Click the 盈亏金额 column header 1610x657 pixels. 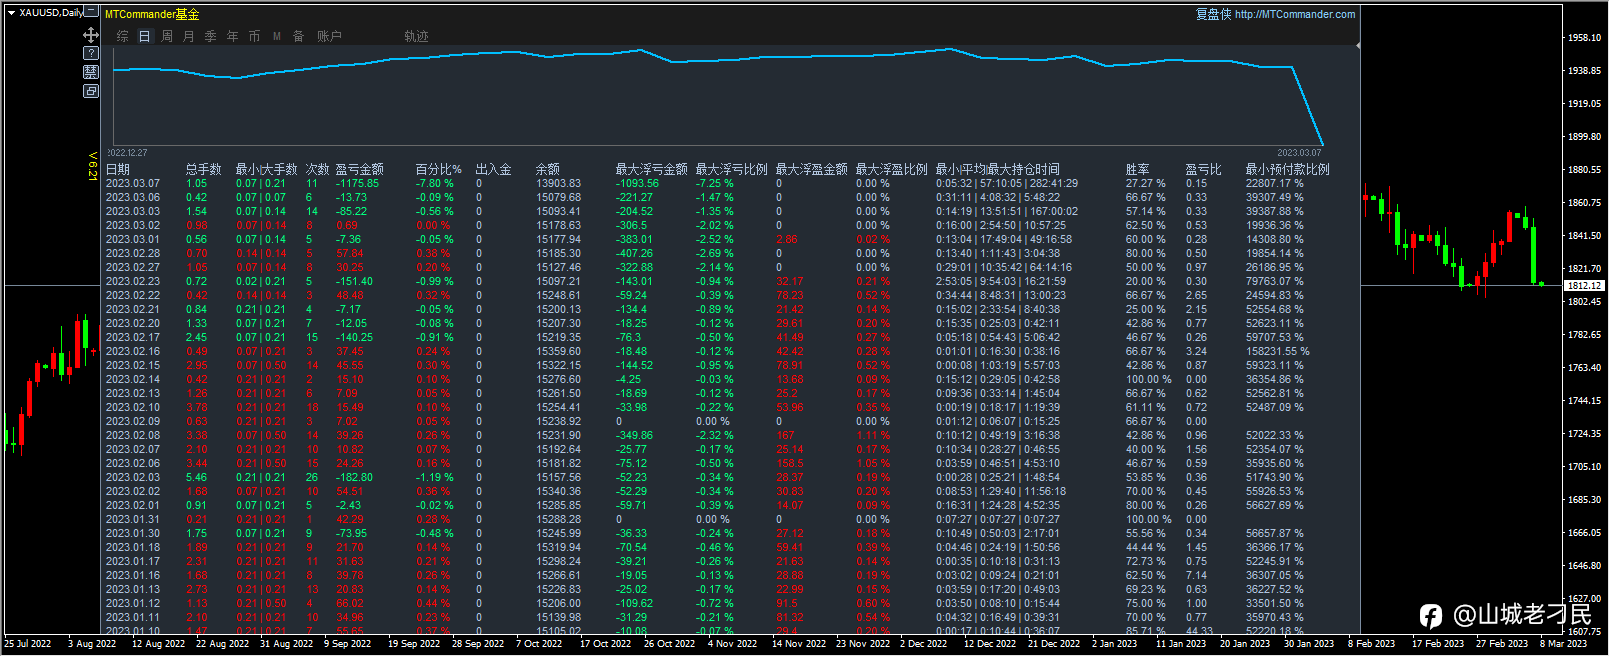[359, 170]
